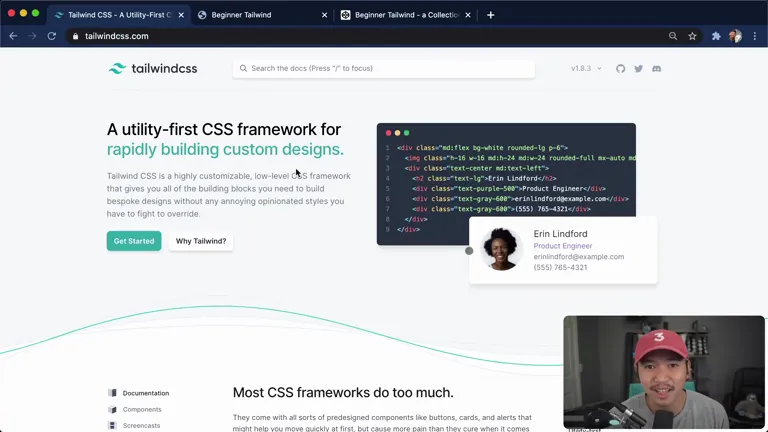
Task: Click the Screencasts sidebar icon
Action: pos(113,426)
